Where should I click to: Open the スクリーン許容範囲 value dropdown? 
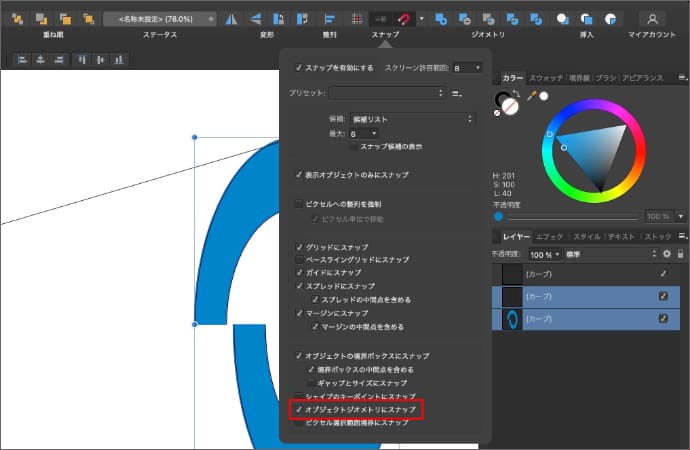pyautogui.click(x=465, y=68)
